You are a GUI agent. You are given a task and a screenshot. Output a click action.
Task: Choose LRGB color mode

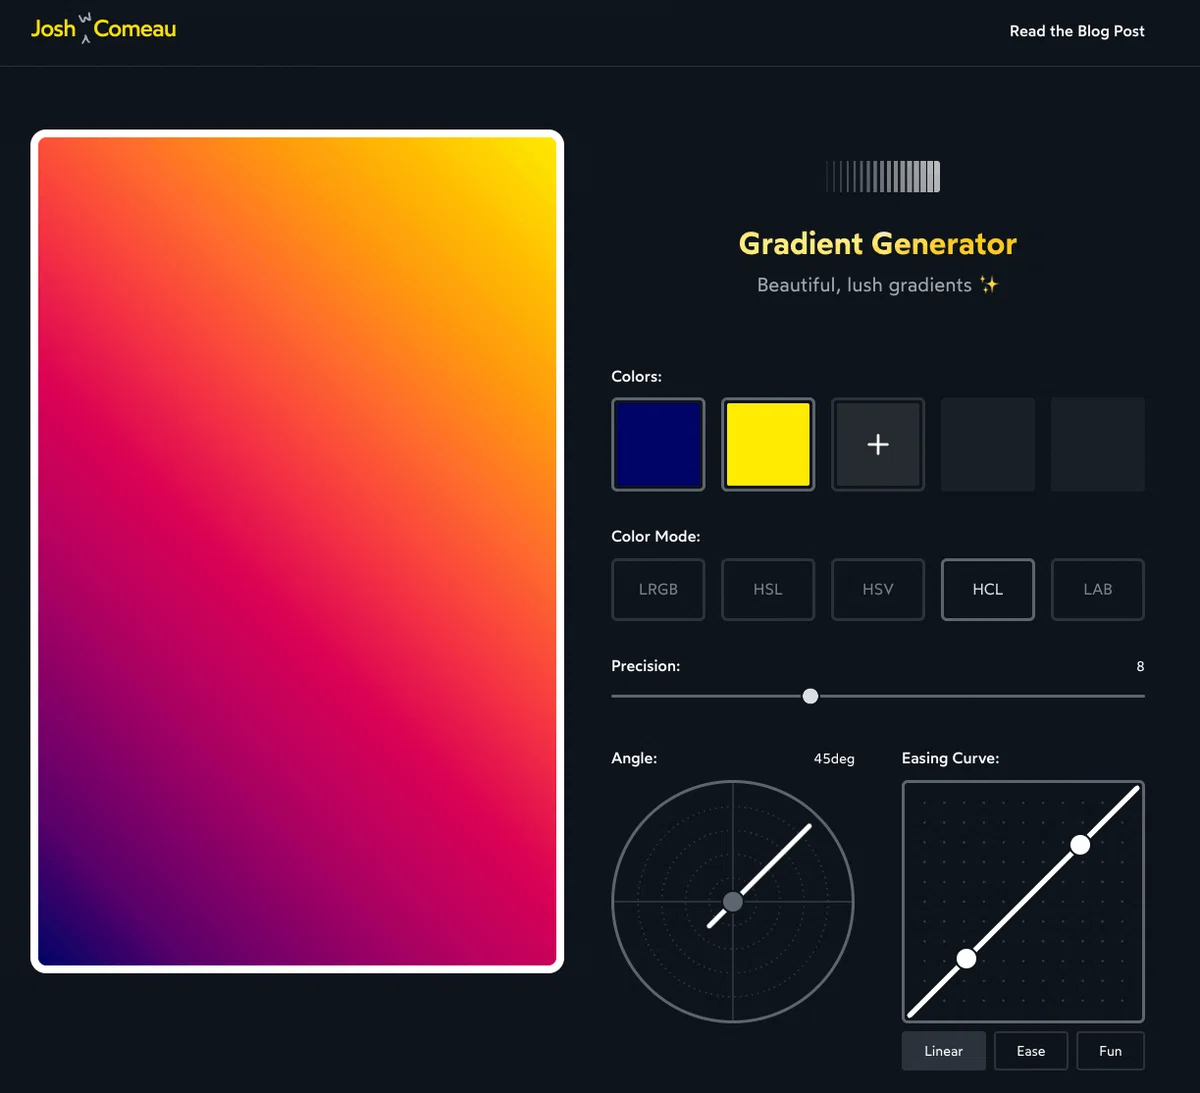click(658, 589)
